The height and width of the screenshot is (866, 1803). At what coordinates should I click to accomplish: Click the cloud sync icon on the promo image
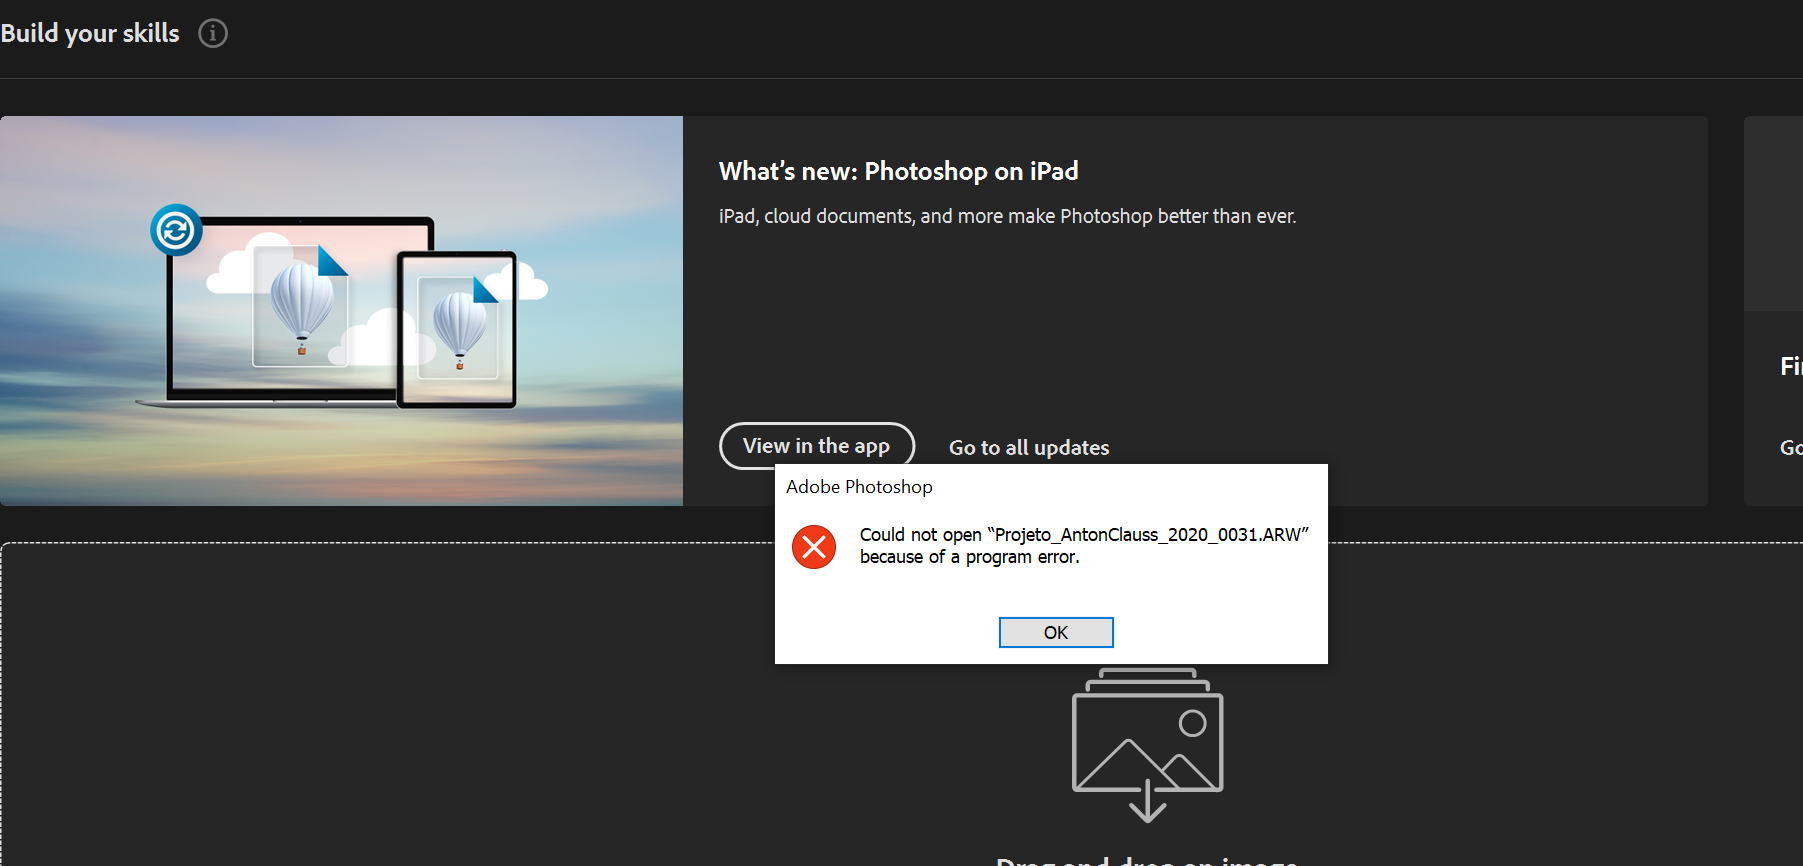click(176, 230)
